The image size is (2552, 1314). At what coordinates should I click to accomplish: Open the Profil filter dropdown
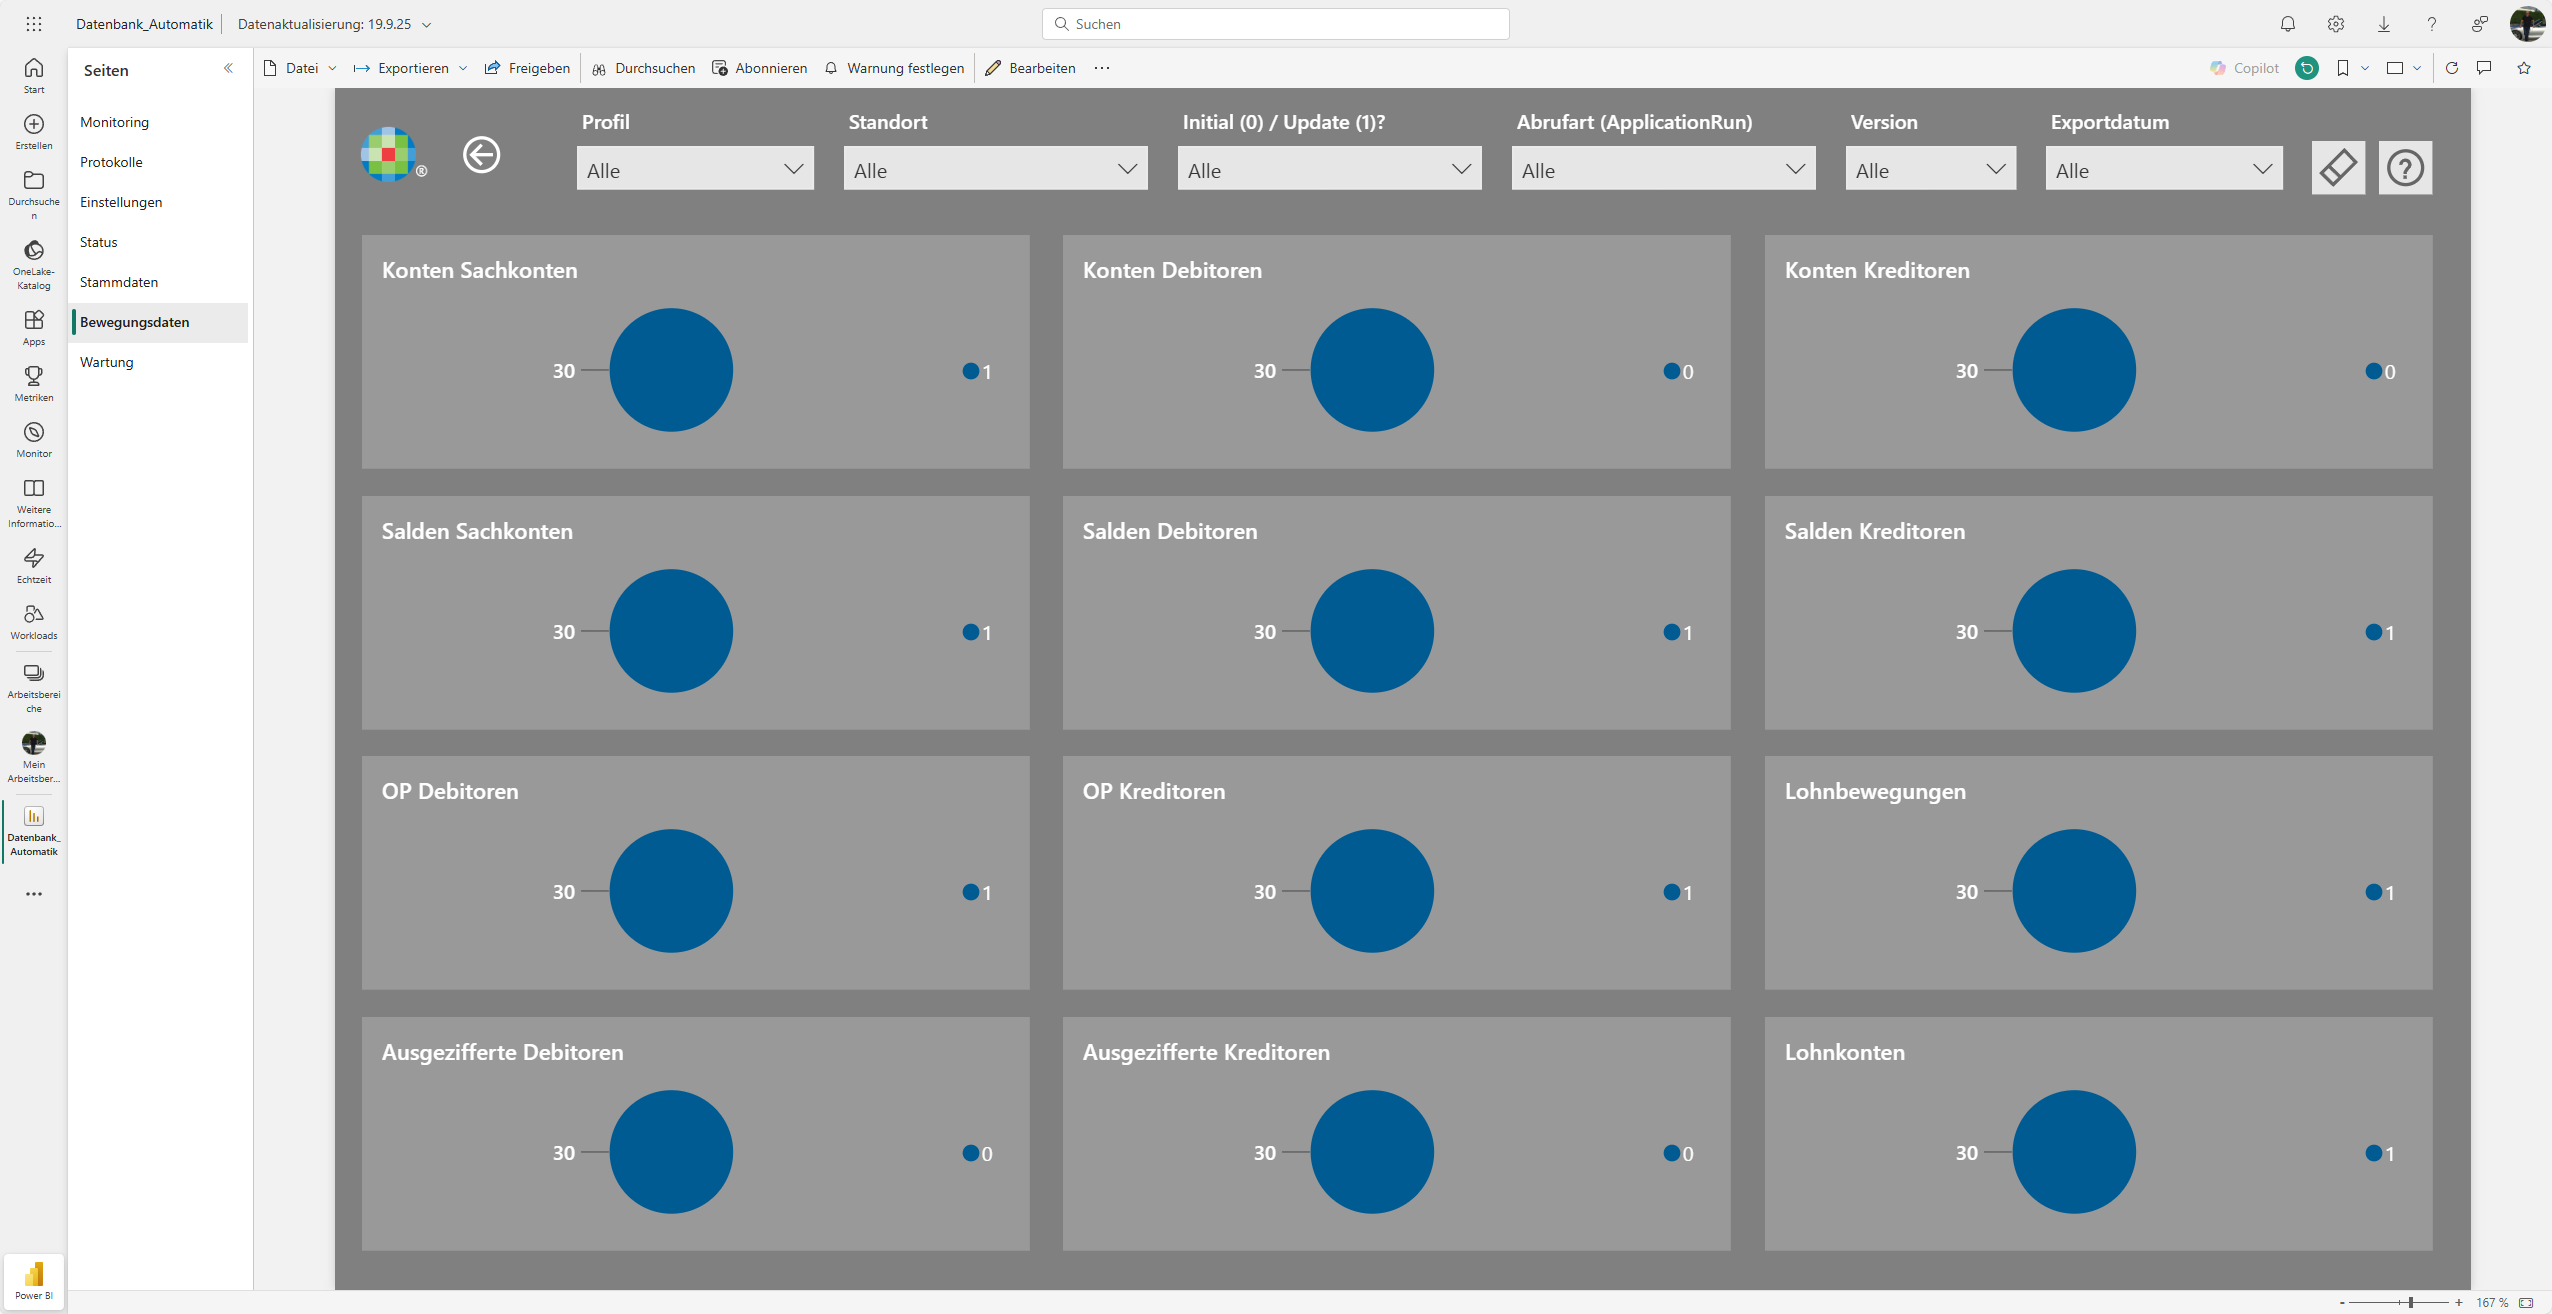694,168
